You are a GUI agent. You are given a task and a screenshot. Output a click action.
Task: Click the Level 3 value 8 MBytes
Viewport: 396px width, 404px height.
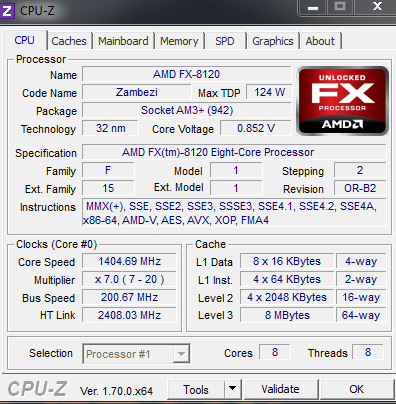tap(287, 315)
